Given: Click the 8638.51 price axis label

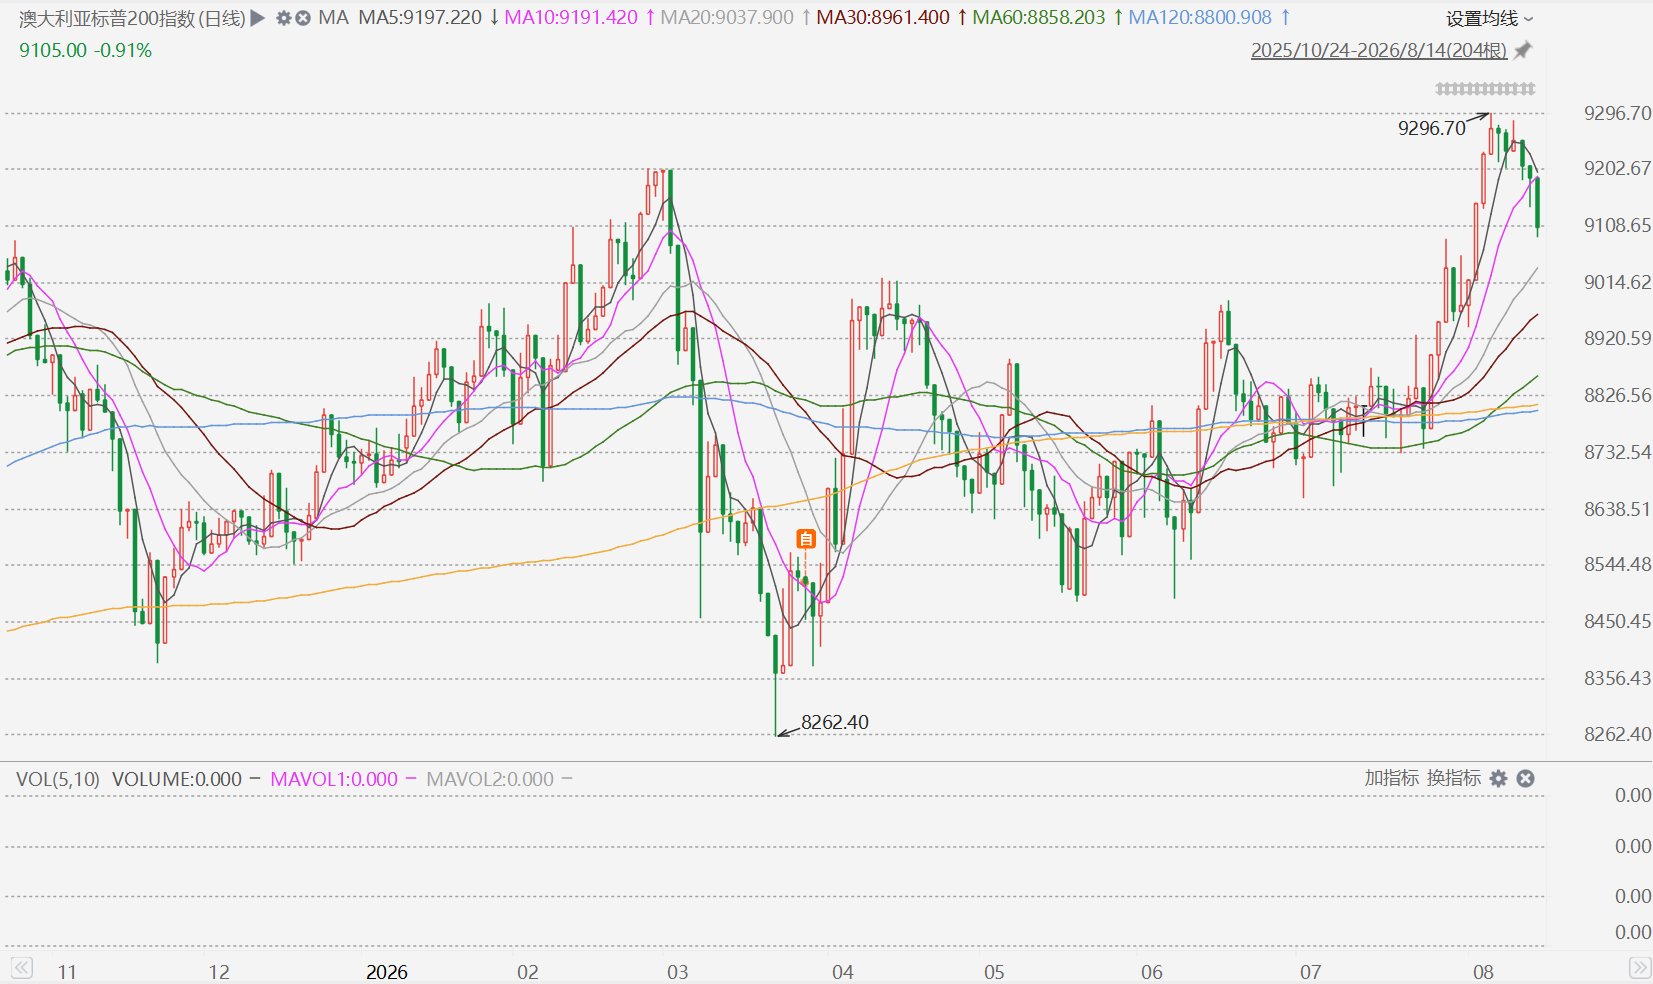Looking at the screenshot, I should pyautogui.click(x=1617, y=509).
